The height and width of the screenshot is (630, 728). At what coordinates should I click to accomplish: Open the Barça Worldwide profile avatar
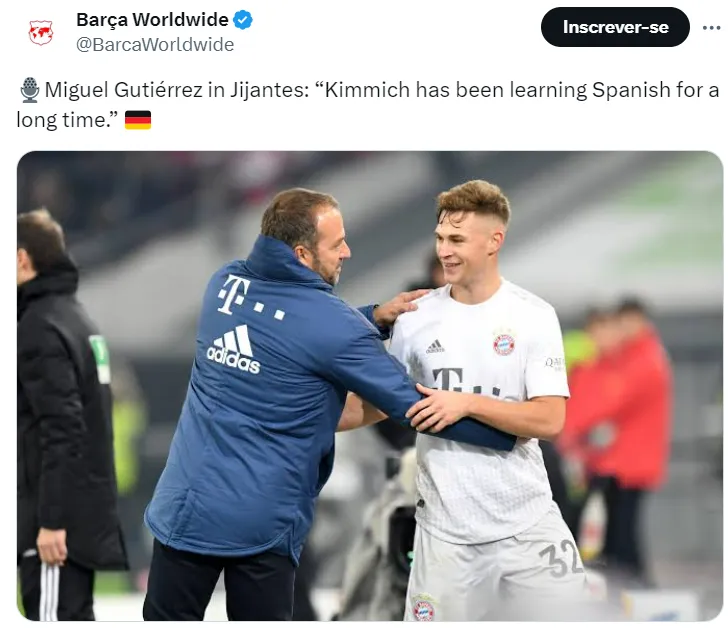tap(41, 32)
